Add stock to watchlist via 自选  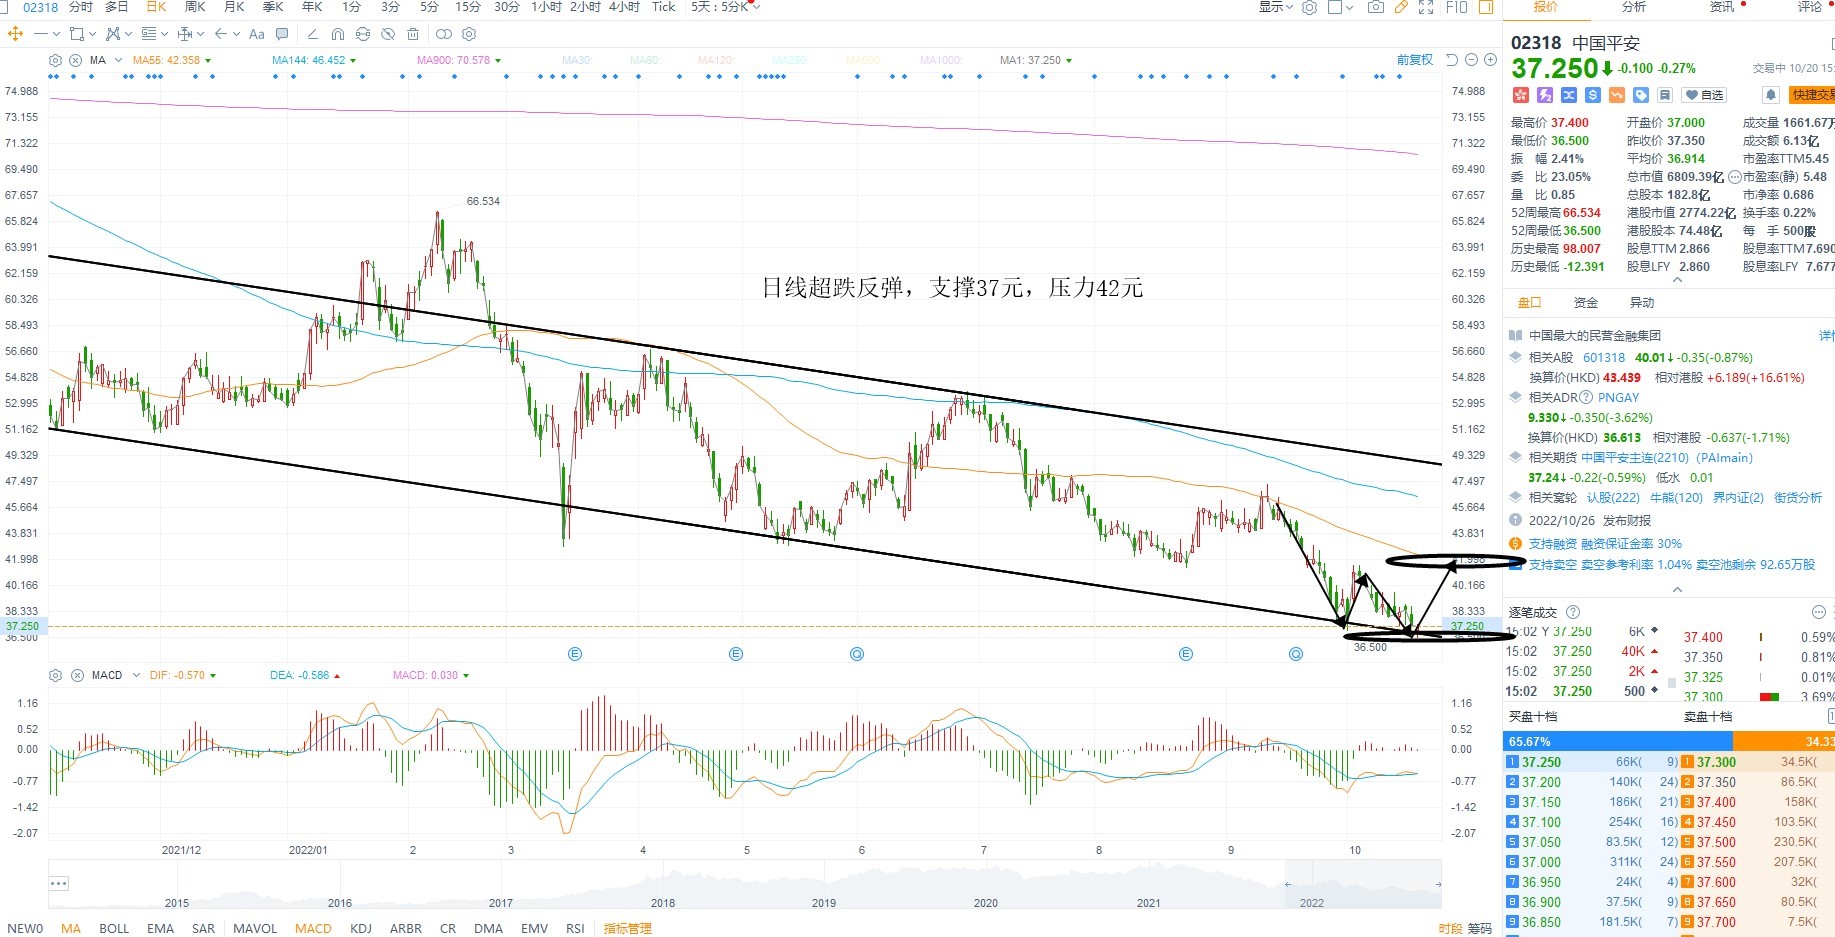1705,95
